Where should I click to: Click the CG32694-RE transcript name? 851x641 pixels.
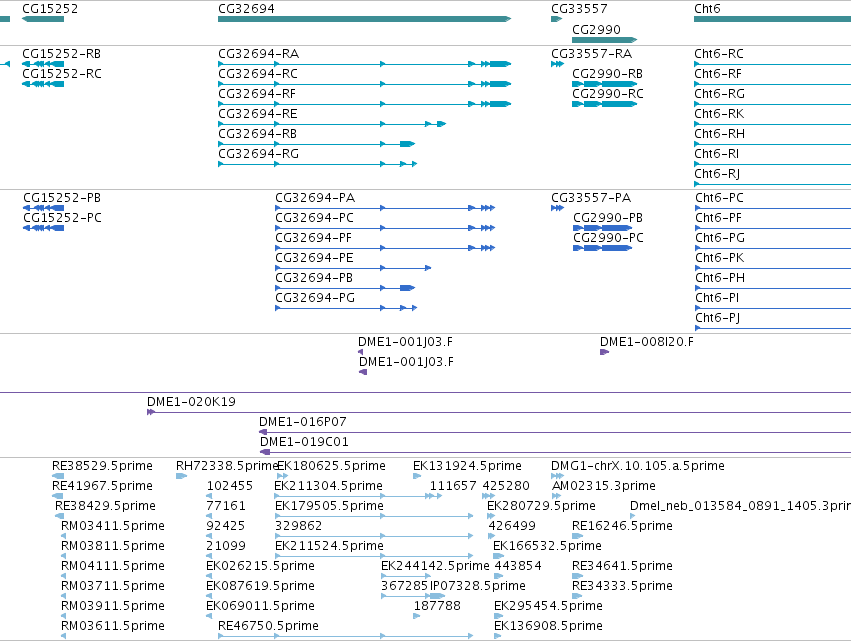(x=258, y=114)
